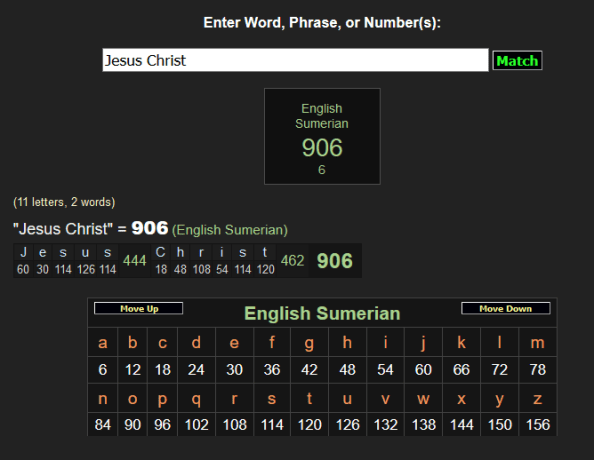This screenshot has width=594, height=460.
Task: Click the value 72 in the cipher table
Action: tap(500, 369)
